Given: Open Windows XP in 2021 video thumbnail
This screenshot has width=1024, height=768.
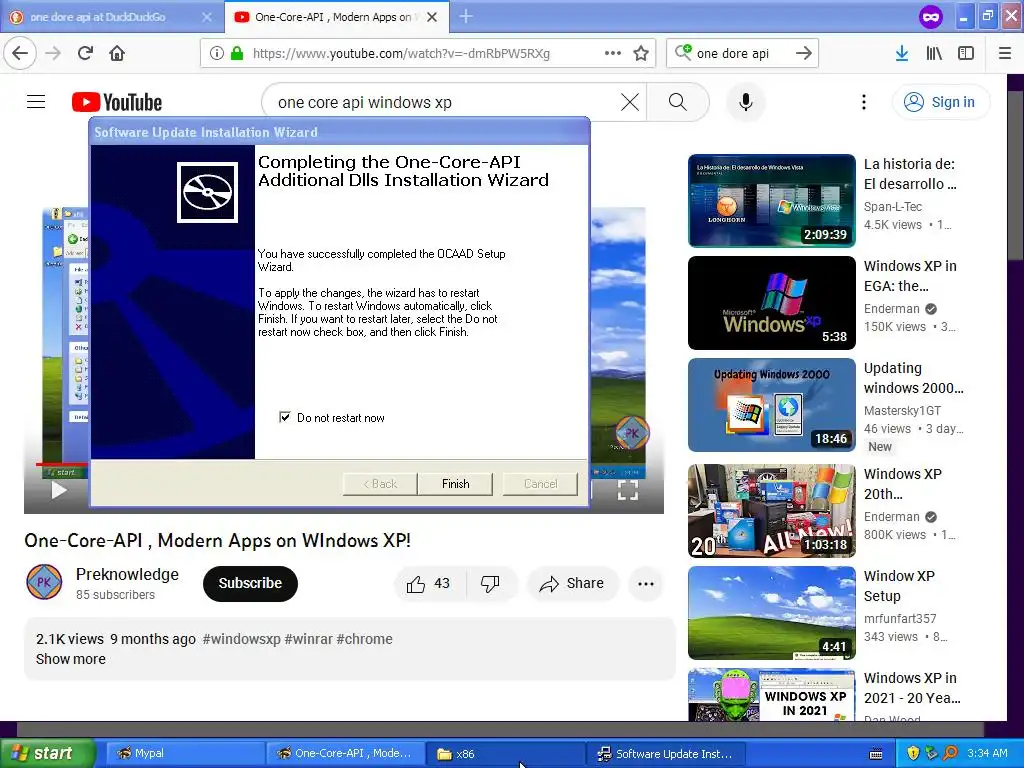Looking at the screenshot, I should (x=771, y=694).
